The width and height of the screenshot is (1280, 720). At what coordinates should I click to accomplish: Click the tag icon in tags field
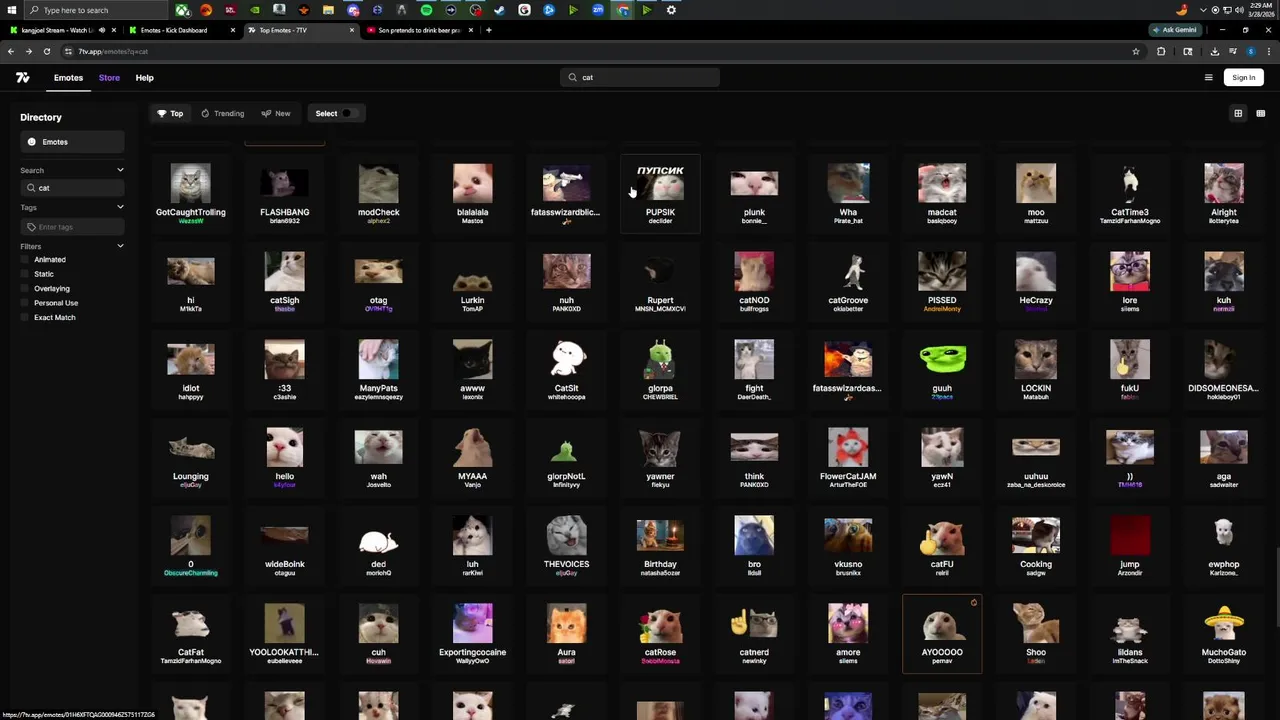pos(31,227)
